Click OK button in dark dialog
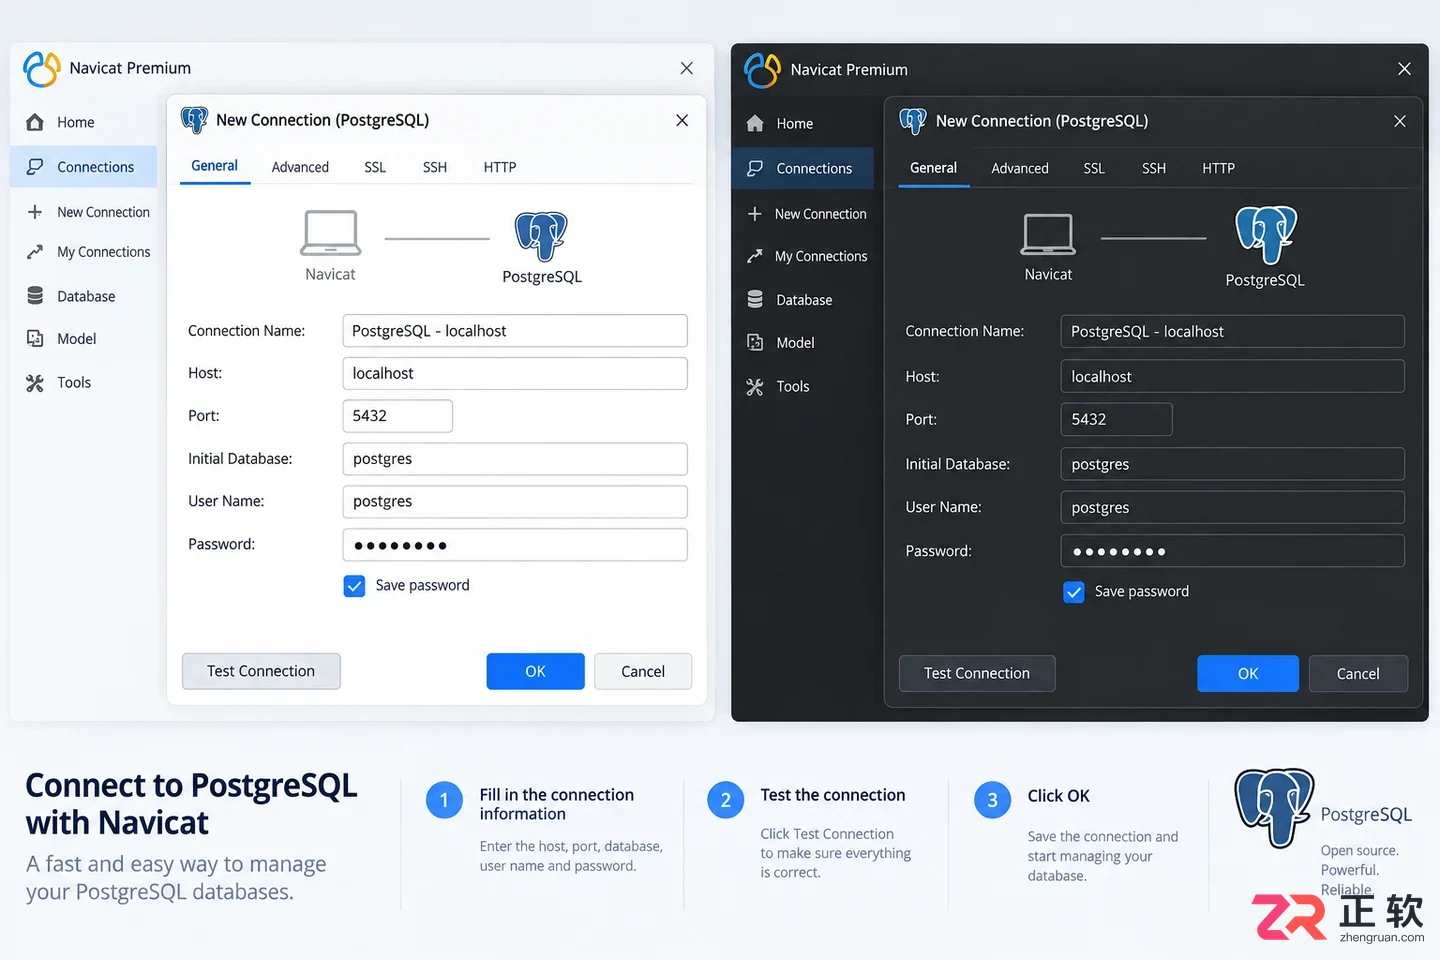 (1248, 673)
